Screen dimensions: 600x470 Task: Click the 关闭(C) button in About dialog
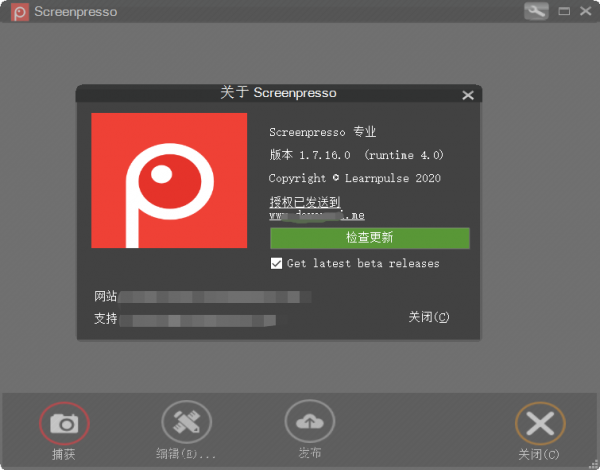429,317
